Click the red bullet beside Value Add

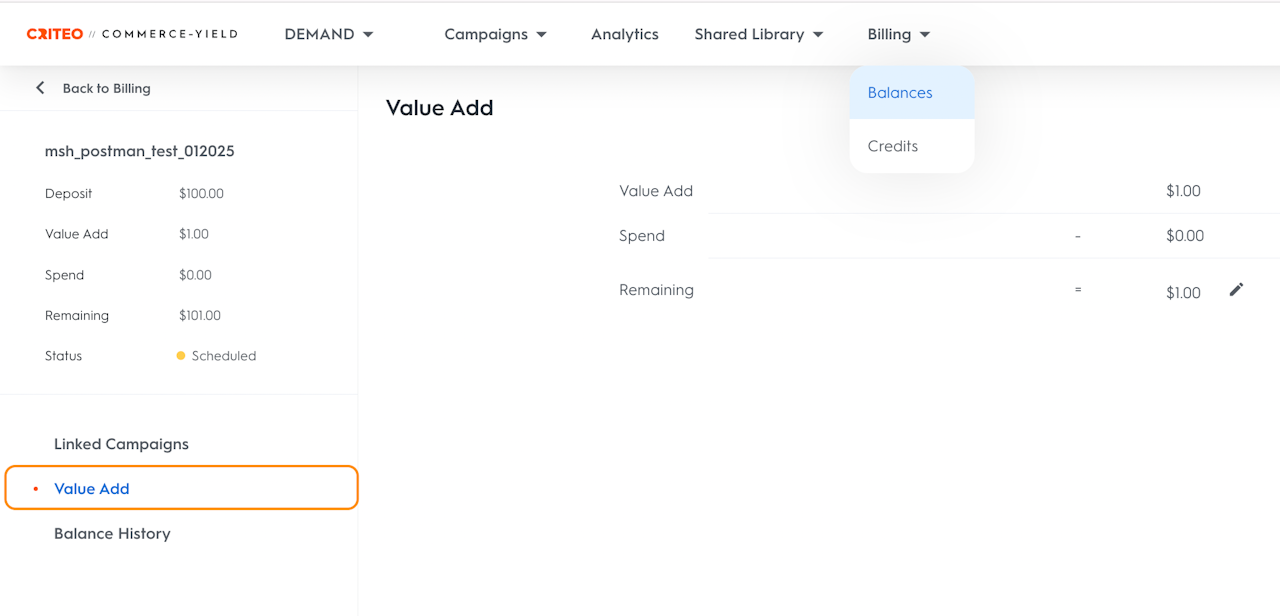coord(36,489)
